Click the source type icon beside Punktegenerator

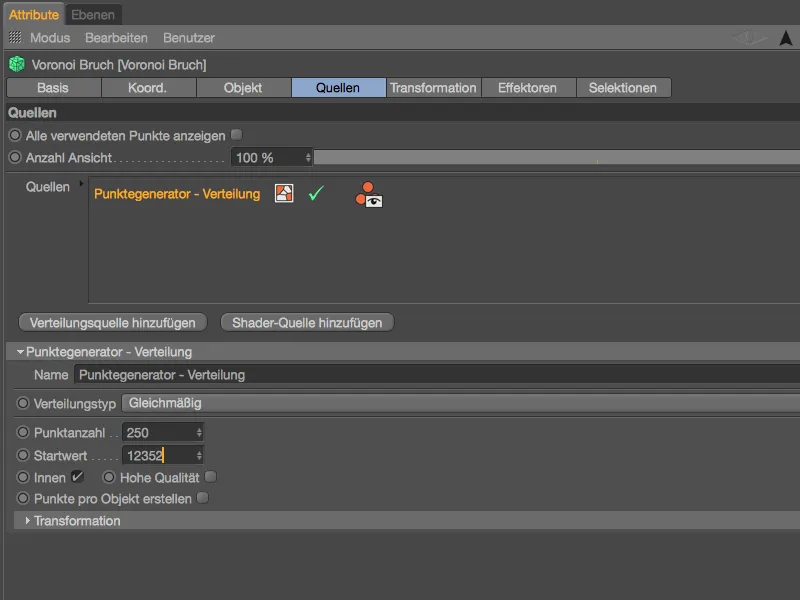click(x=284, y=194)
